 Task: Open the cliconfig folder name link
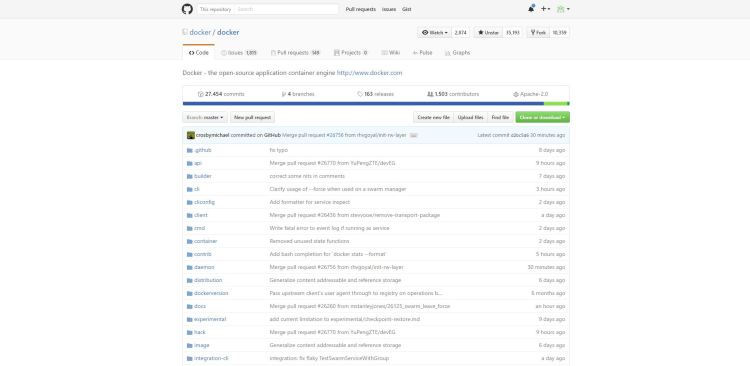tap(204, 202)
